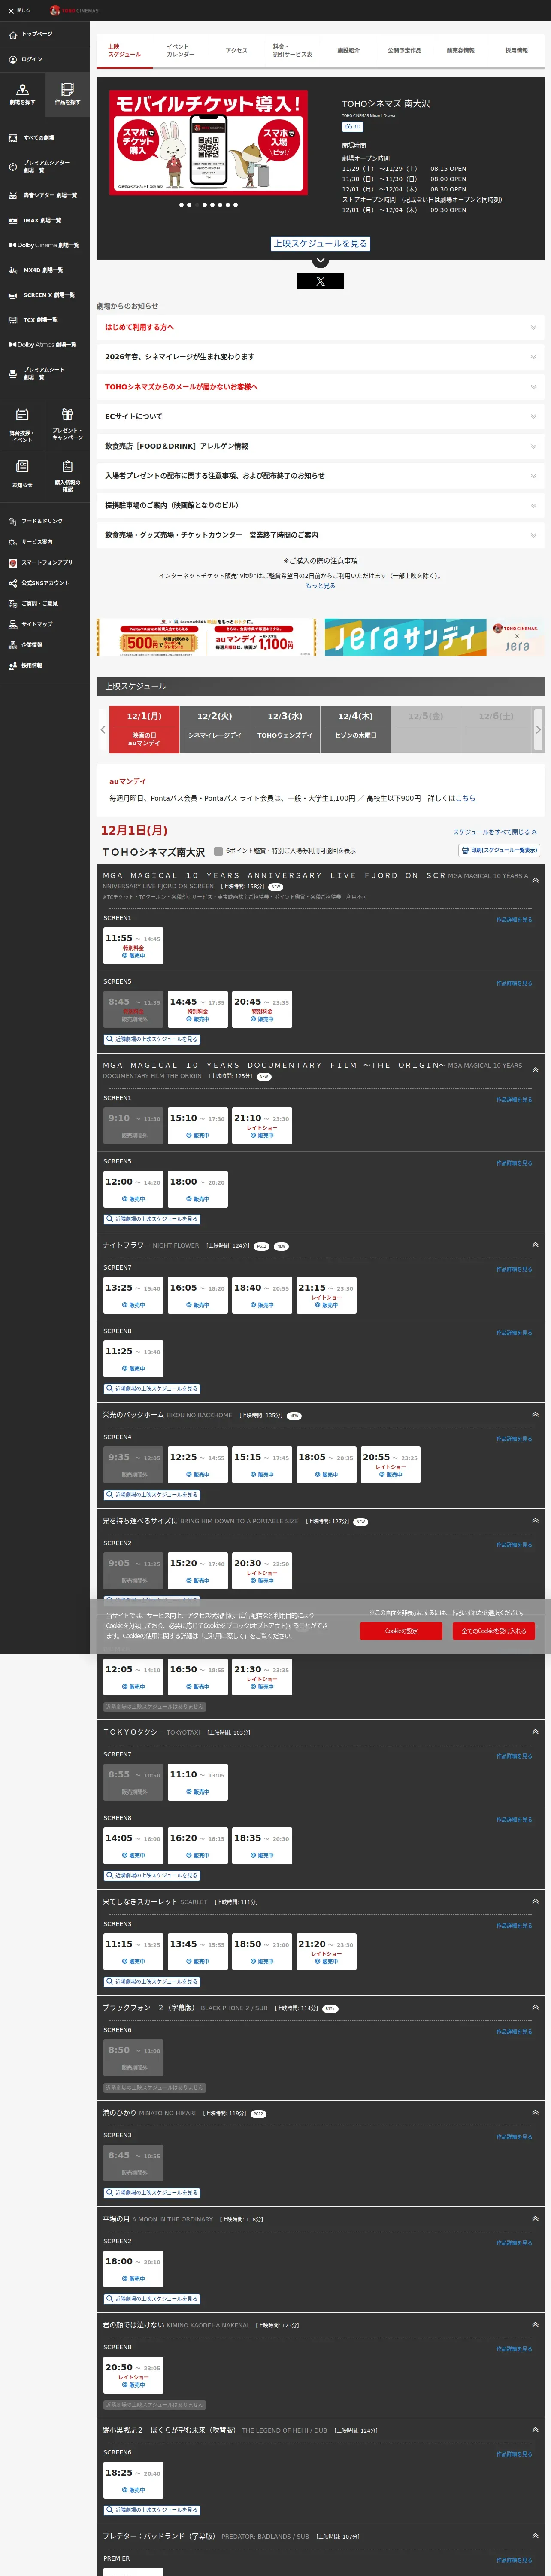The height and width of the screenshot is (2576, 551).
Task: Click 上映スケジュールを見る button
Action: pyautogui.click(x=320, y=243)
